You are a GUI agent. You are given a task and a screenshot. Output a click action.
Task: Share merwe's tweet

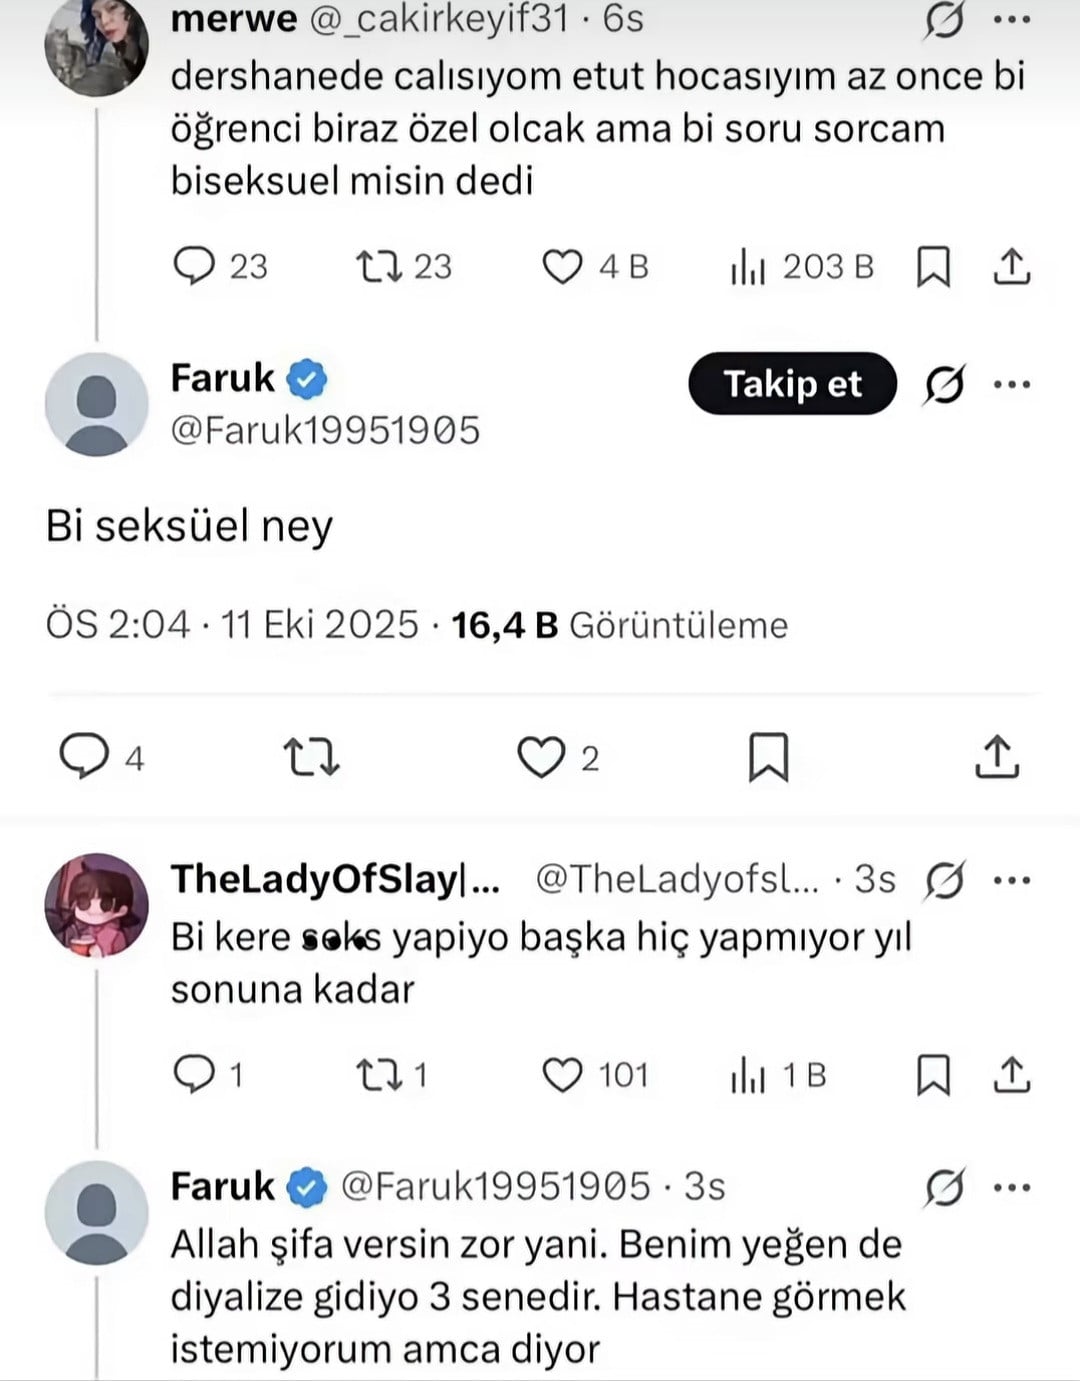1012,267
